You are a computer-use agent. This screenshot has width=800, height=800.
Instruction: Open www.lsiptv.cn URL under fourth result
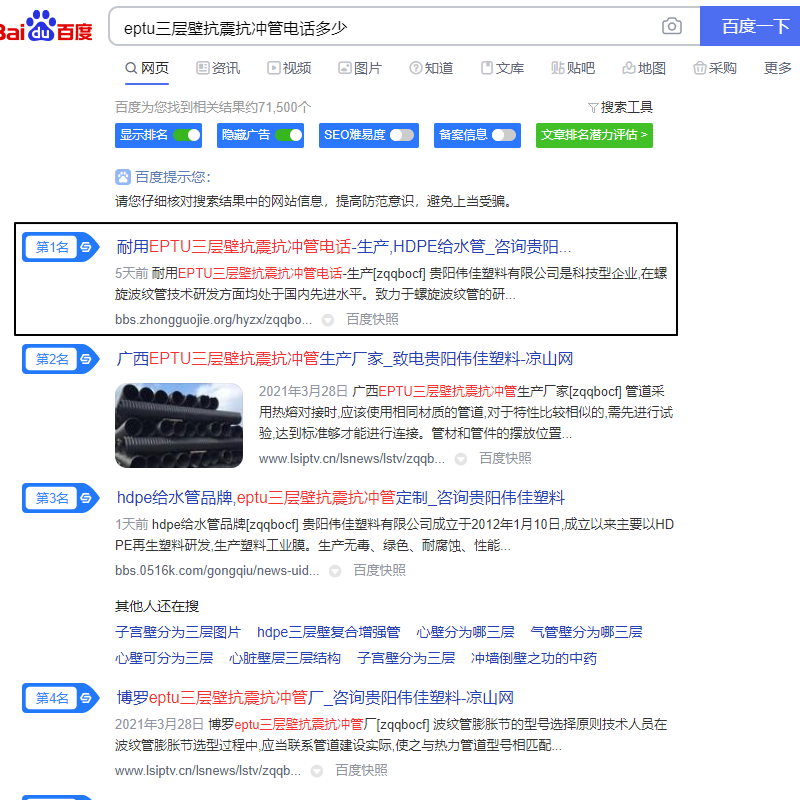tap(208, 771)
